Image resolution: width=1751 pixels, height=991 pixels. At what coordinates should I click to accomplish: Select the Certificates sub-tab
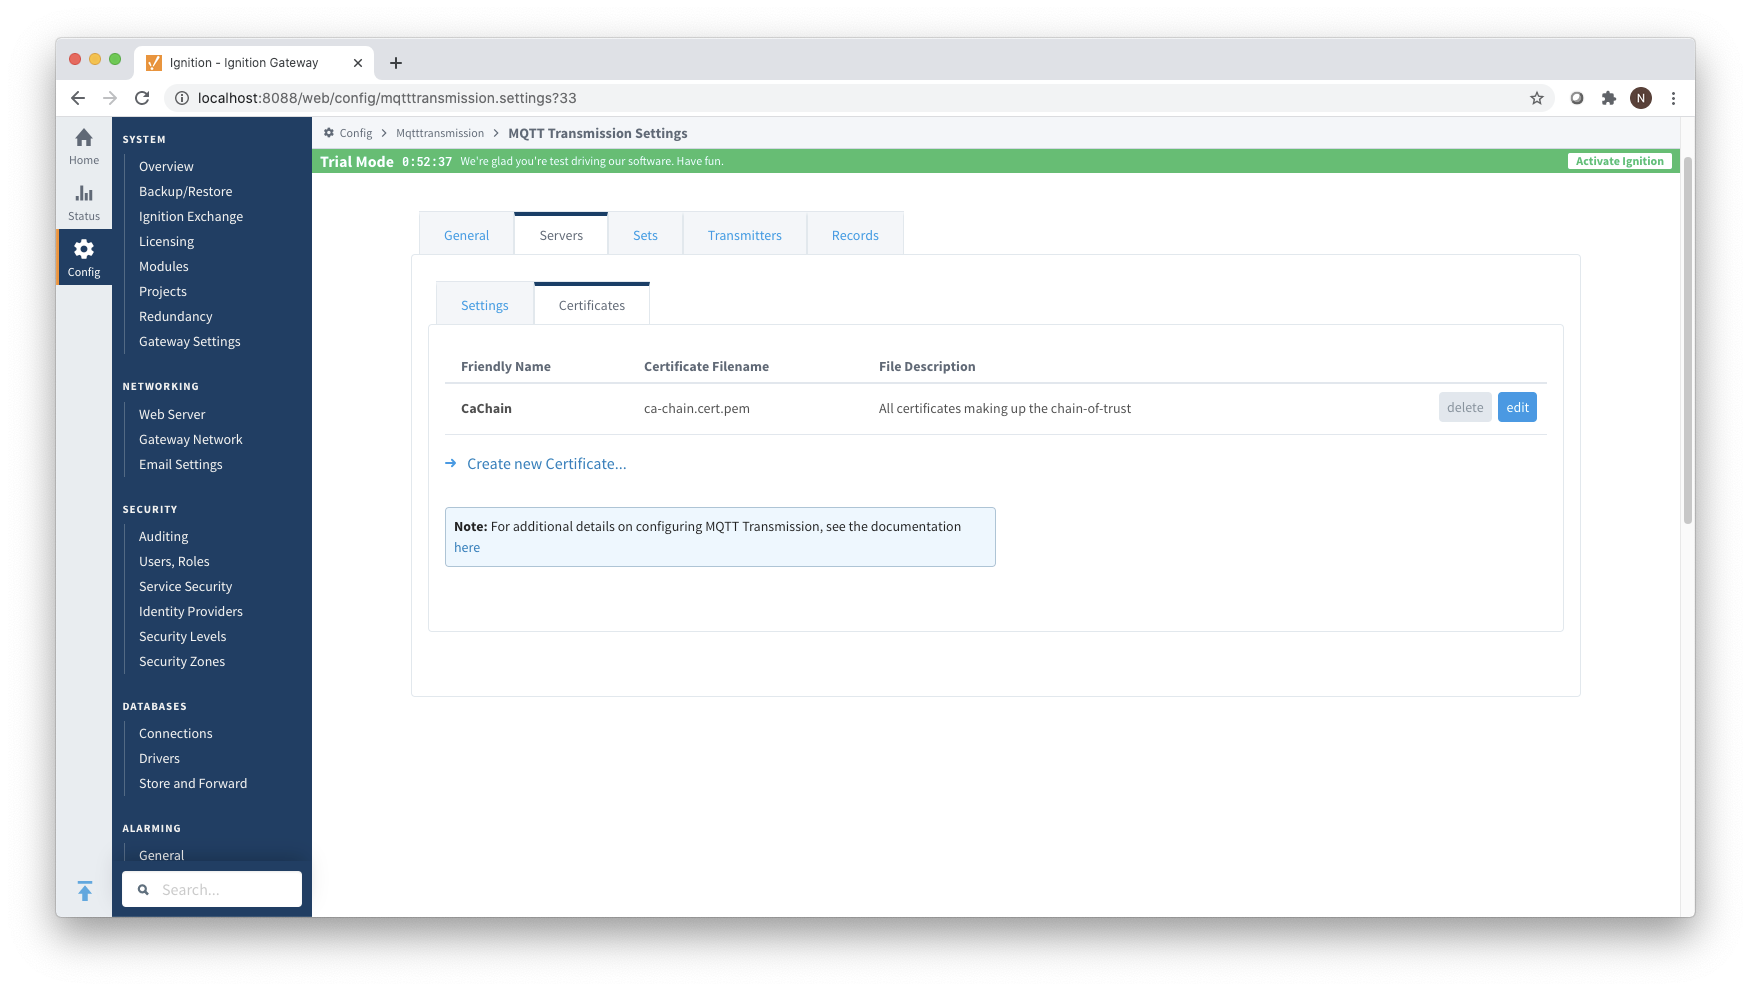[592, 305]
